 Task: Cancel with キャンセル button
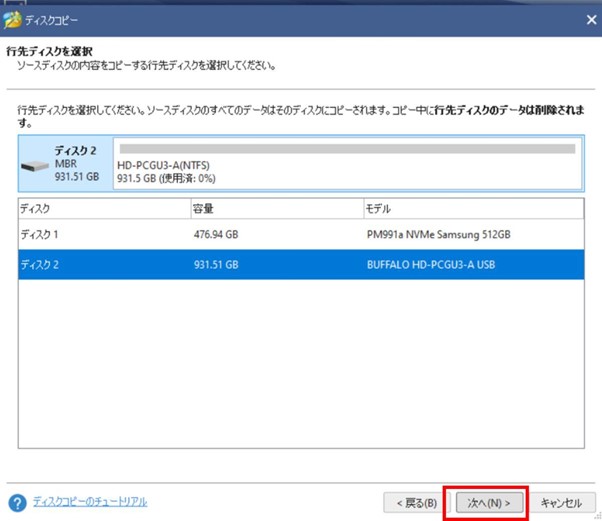[561, 503]
